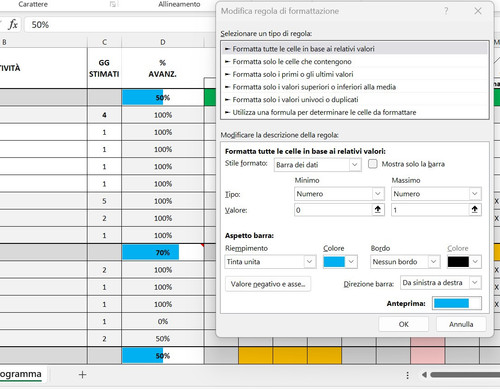Open the blue fill colour dropdown arrow

351,262
